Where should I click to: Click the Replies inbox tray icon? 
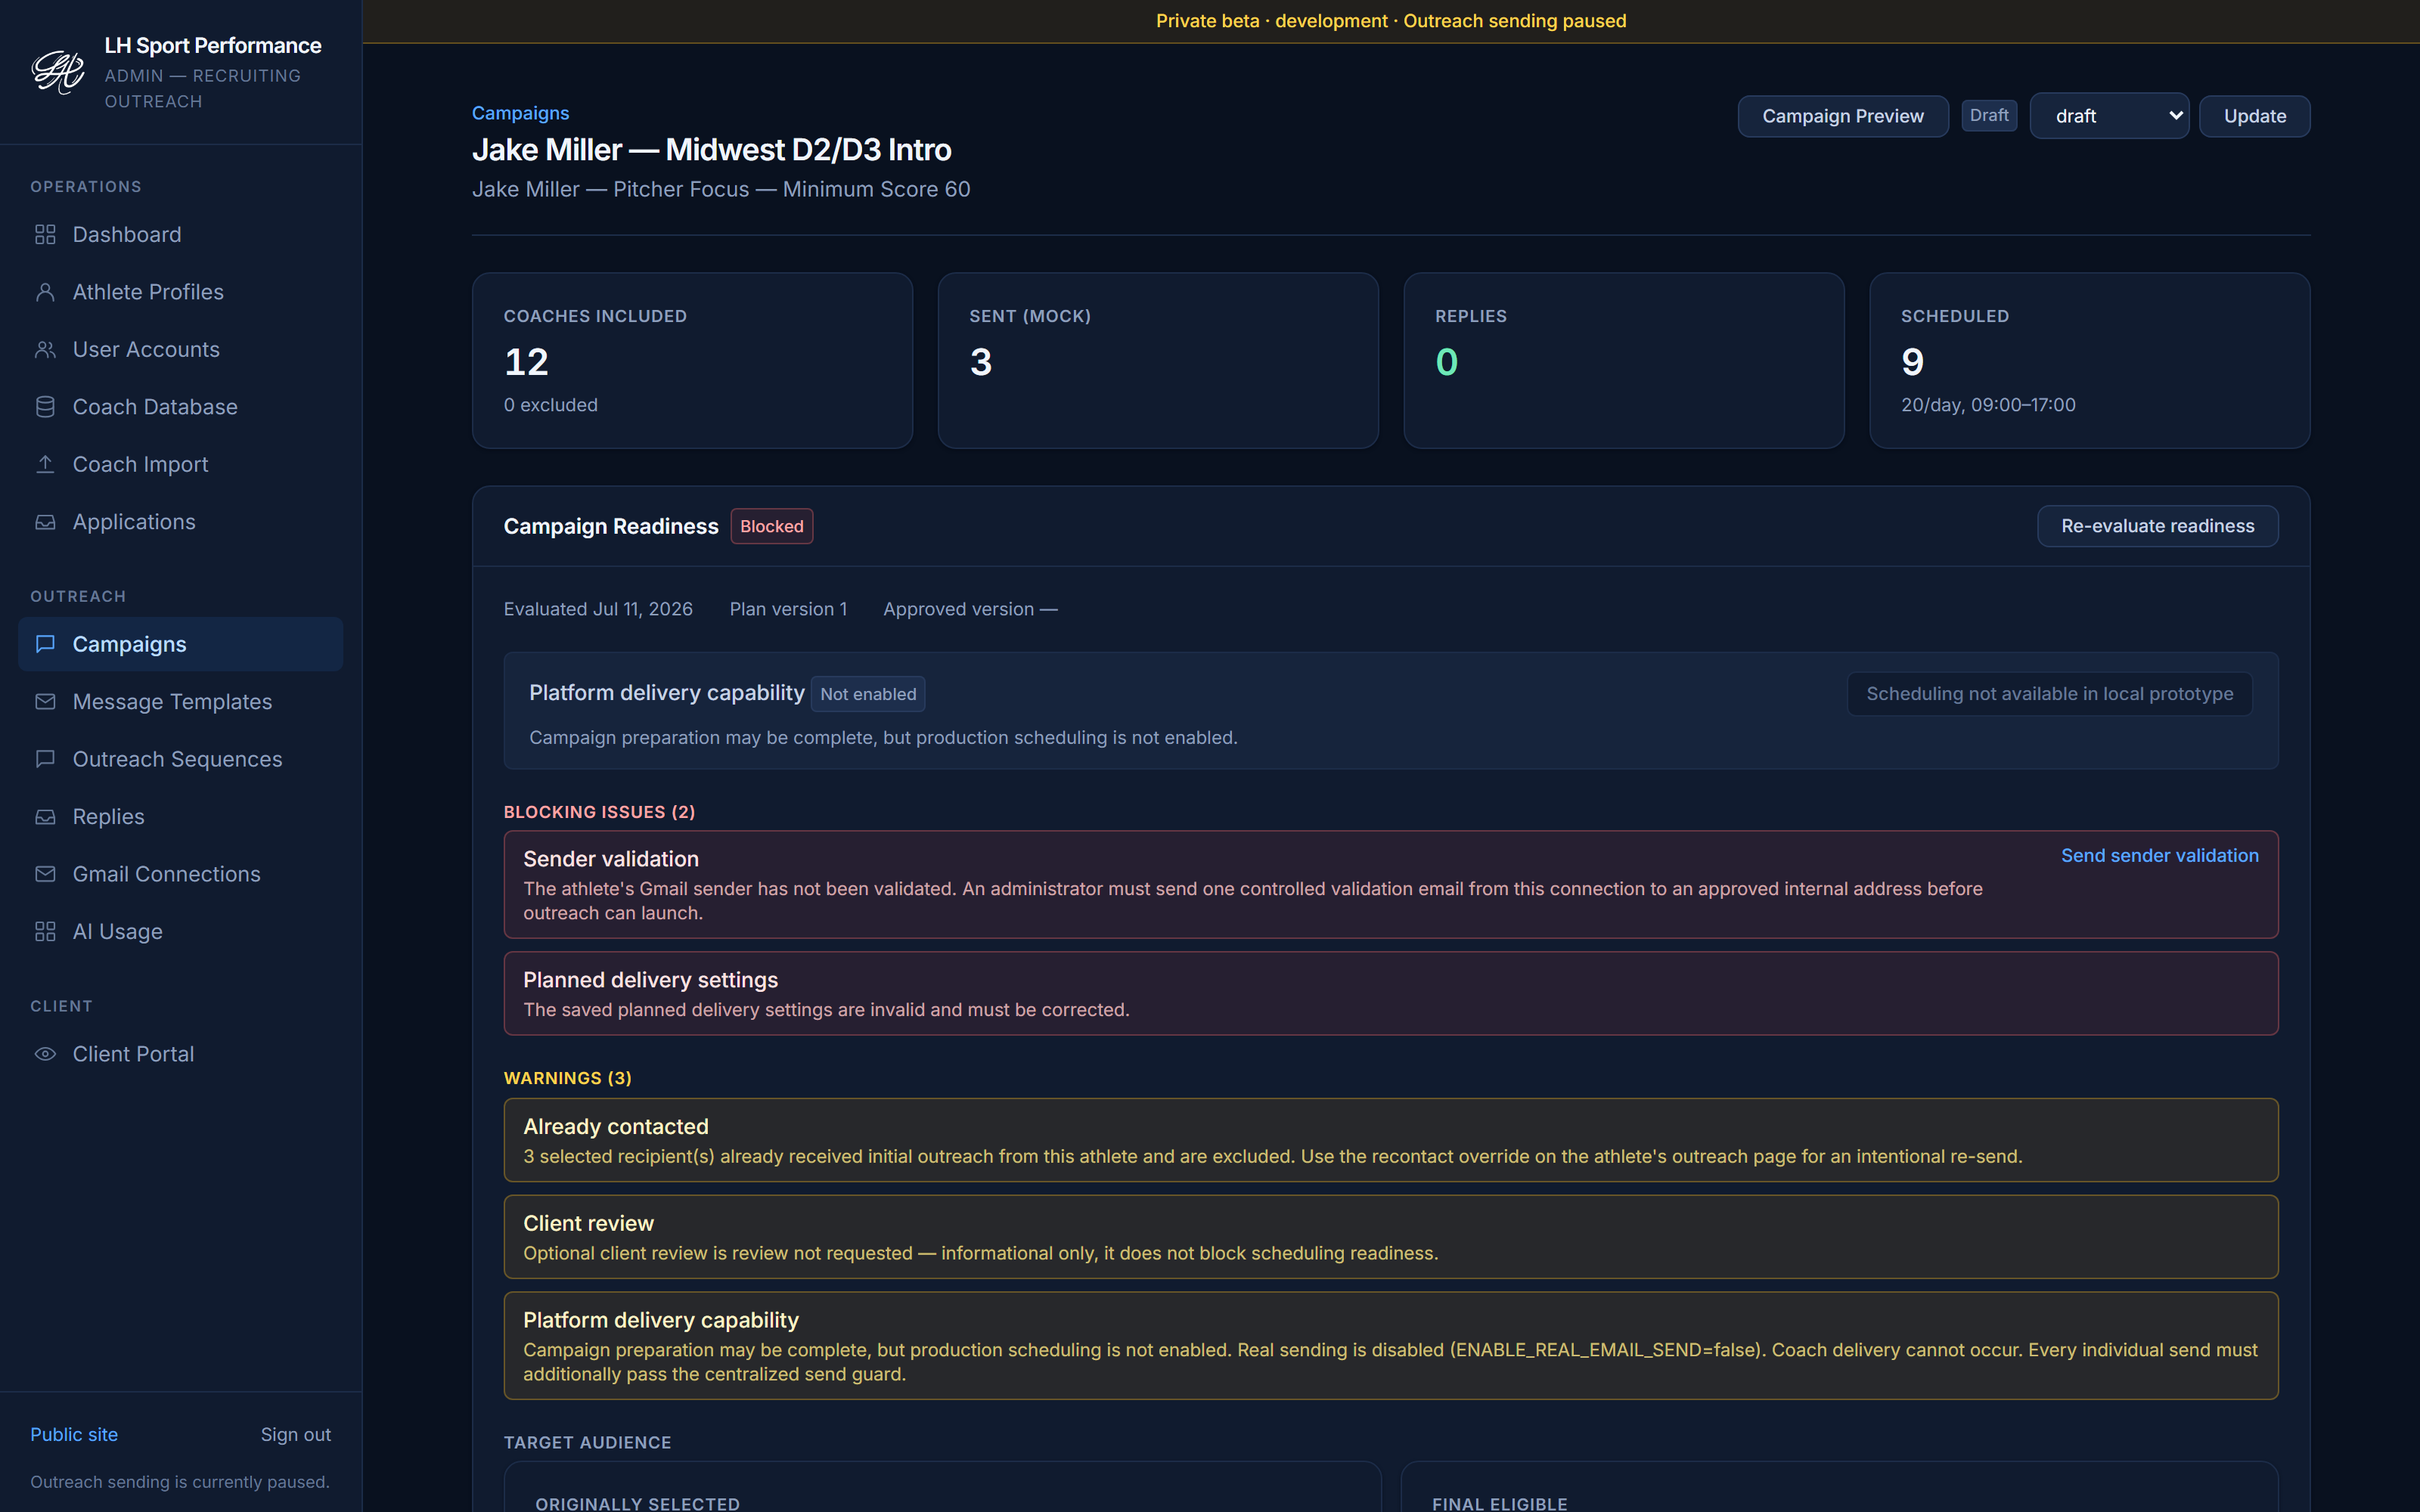(x=45, y=817)
